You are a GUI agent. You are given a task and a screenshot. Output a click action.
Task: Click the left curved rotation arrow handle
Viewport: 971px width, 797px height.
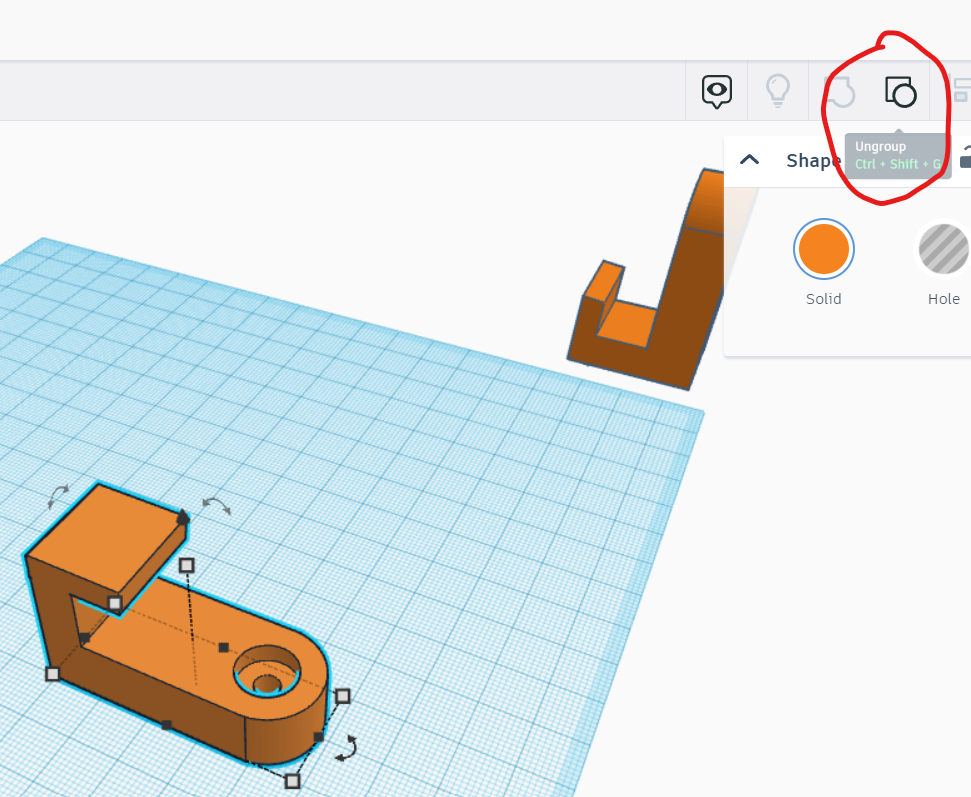coord(60,495)
